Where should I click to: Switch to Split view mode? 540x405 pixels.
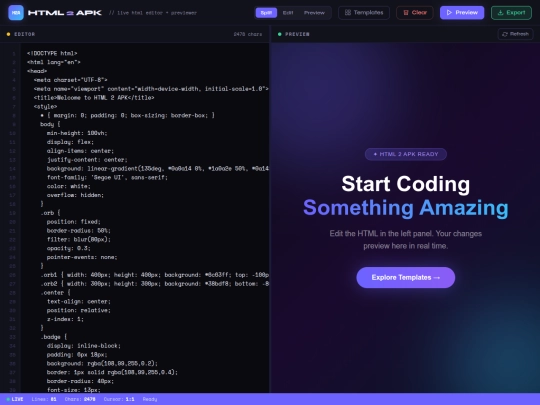[266, 13]
